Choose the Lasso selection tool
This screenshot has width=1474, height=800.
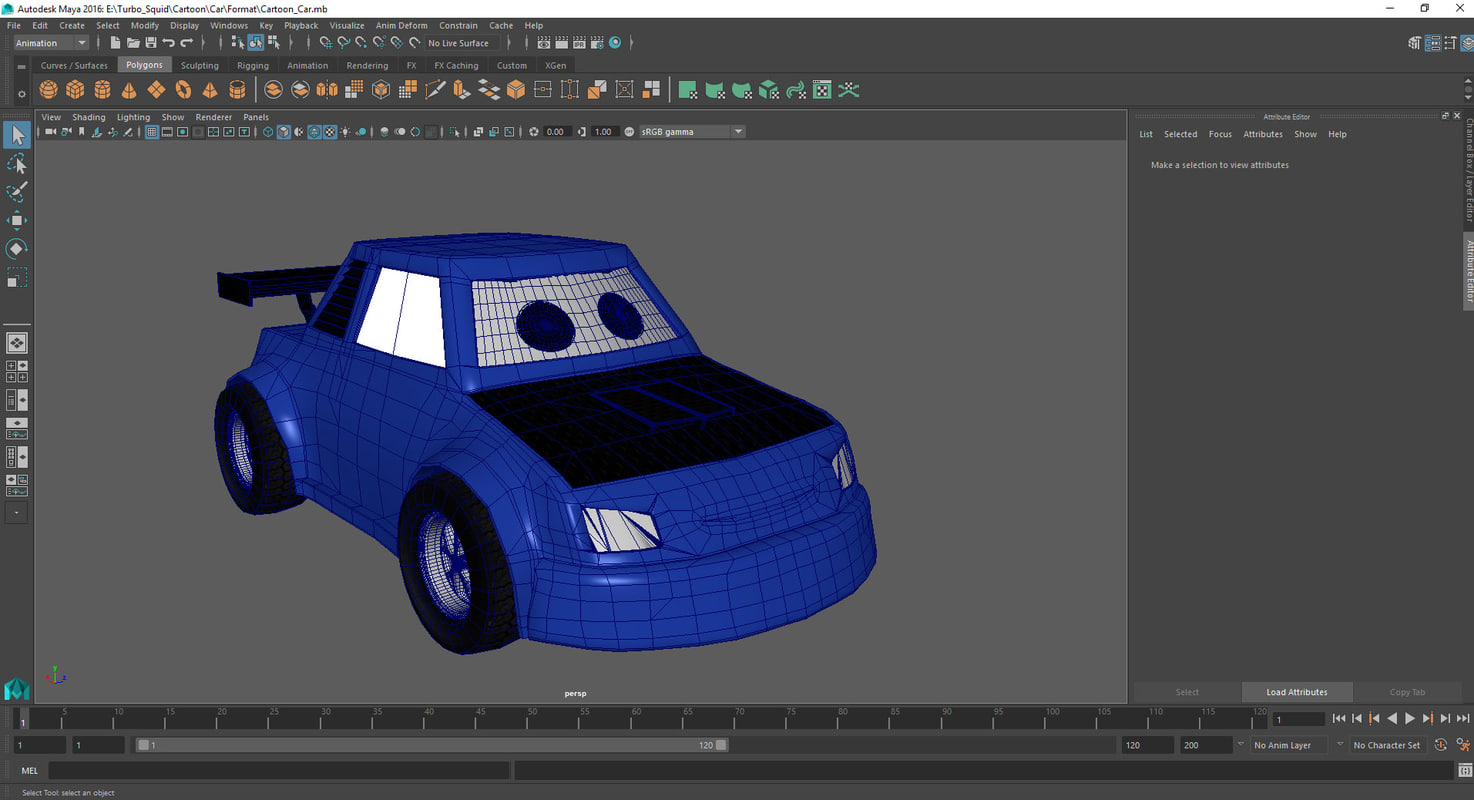click(17, 163)
